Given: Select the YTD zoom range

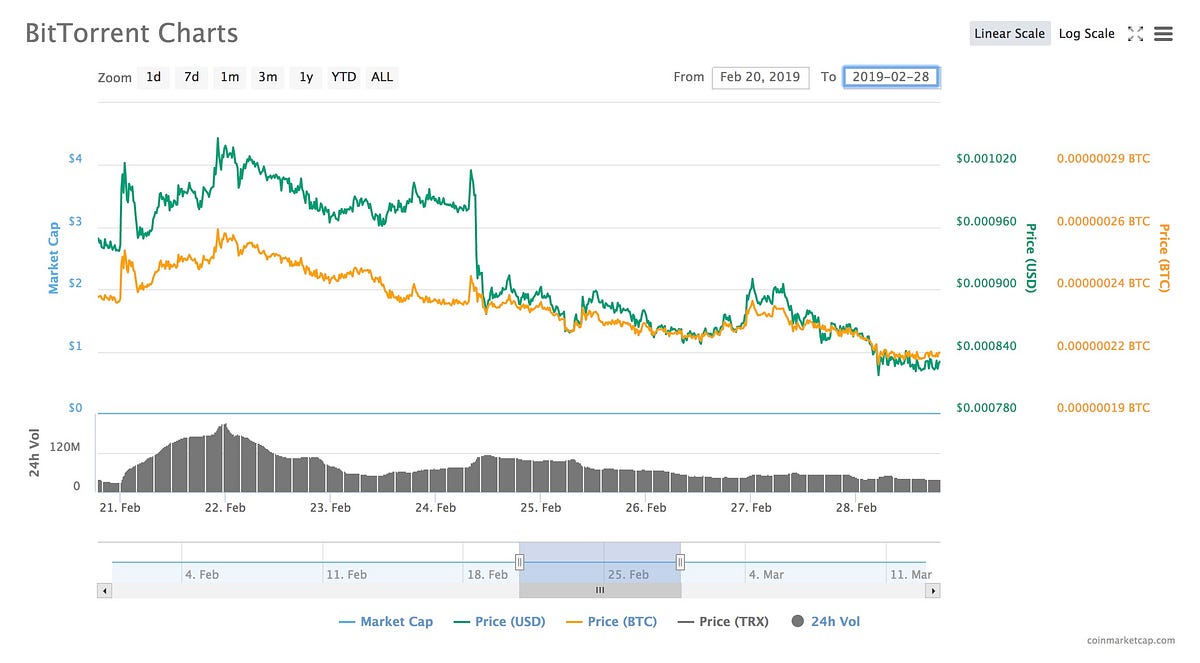Looking at the screenshot, I should [344, 77].
